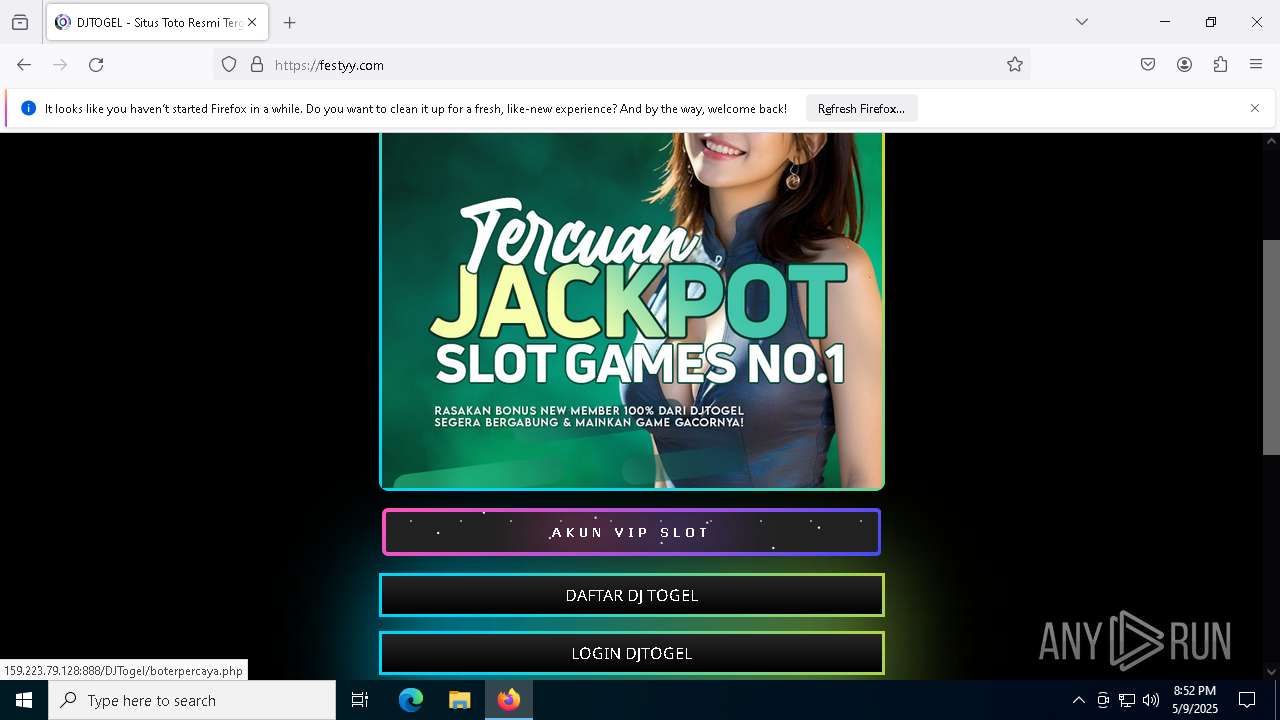Open tracking protection shield icon
The height and width of the screenshot is (720, 1280).
tap(229, 65)
